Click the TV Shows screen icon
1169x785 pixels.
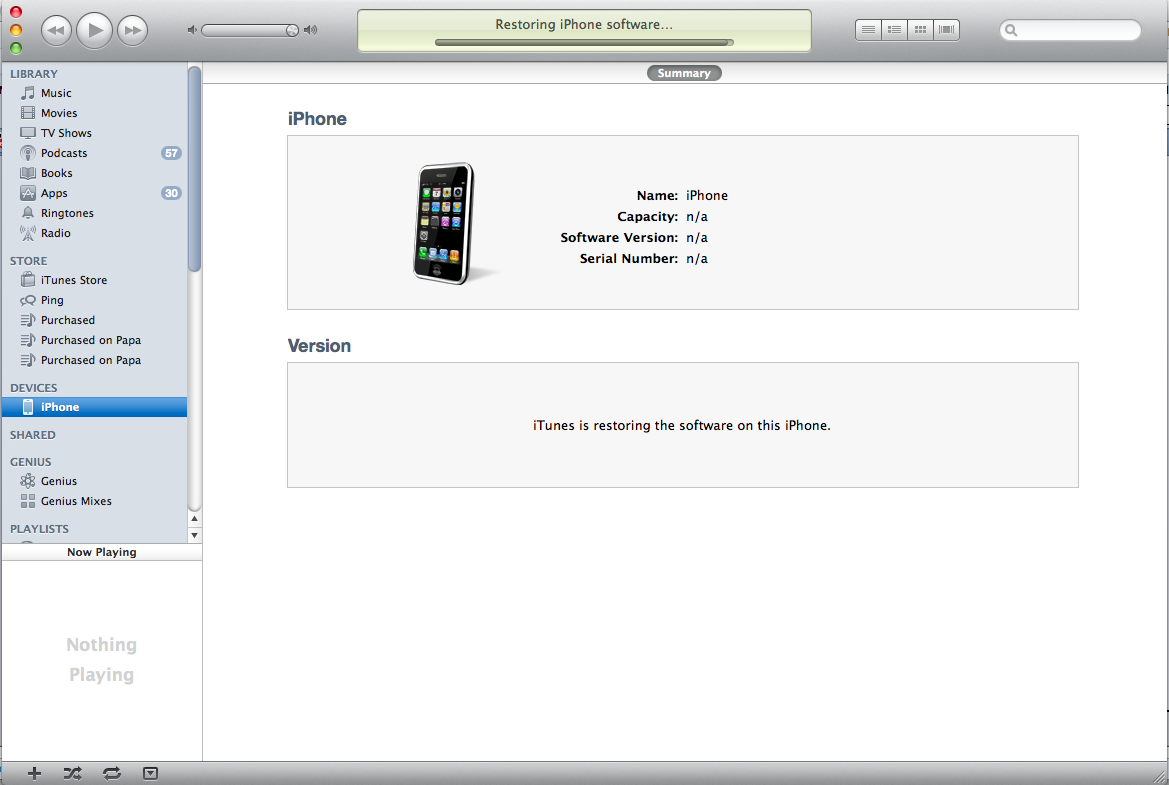[28, 133]
